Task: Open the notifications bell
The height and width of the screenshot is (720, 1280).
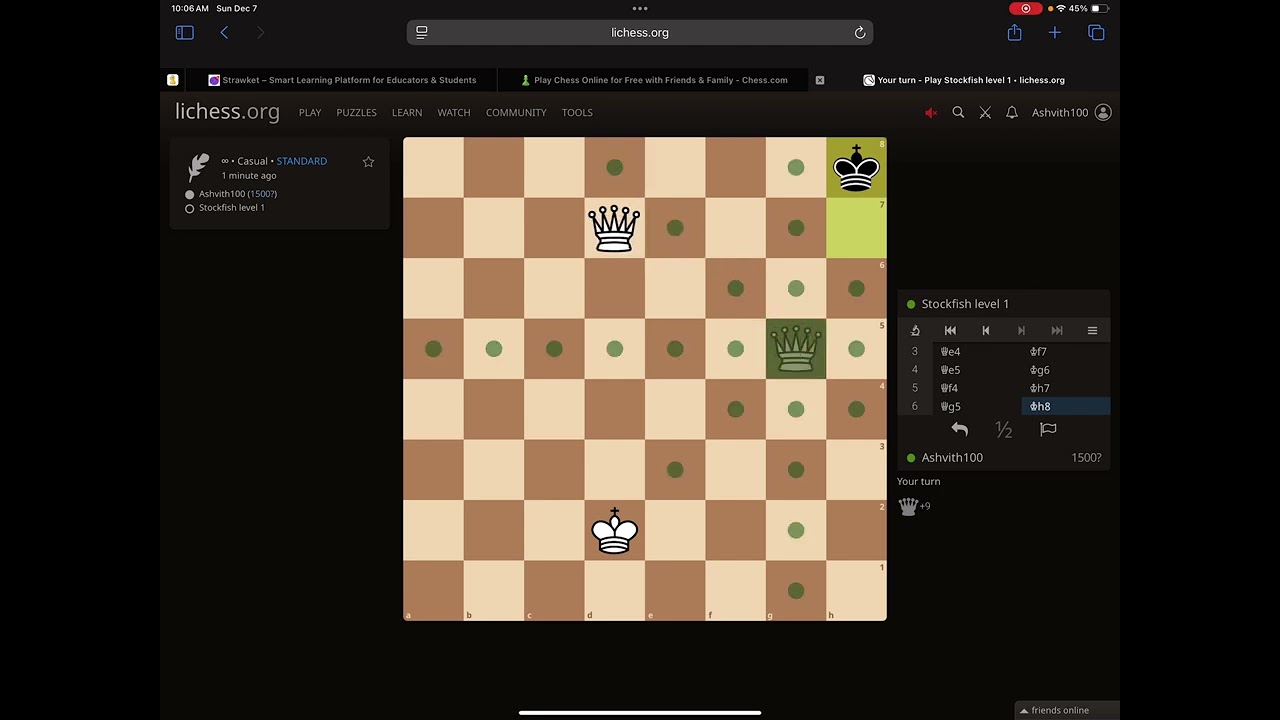Action: [1012, 113]
